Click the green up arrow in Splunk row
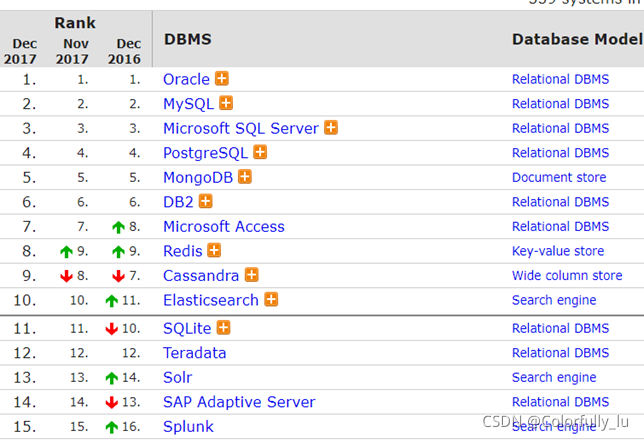The image size is (644, 440). pyautogui.click(x=112, y=427)
